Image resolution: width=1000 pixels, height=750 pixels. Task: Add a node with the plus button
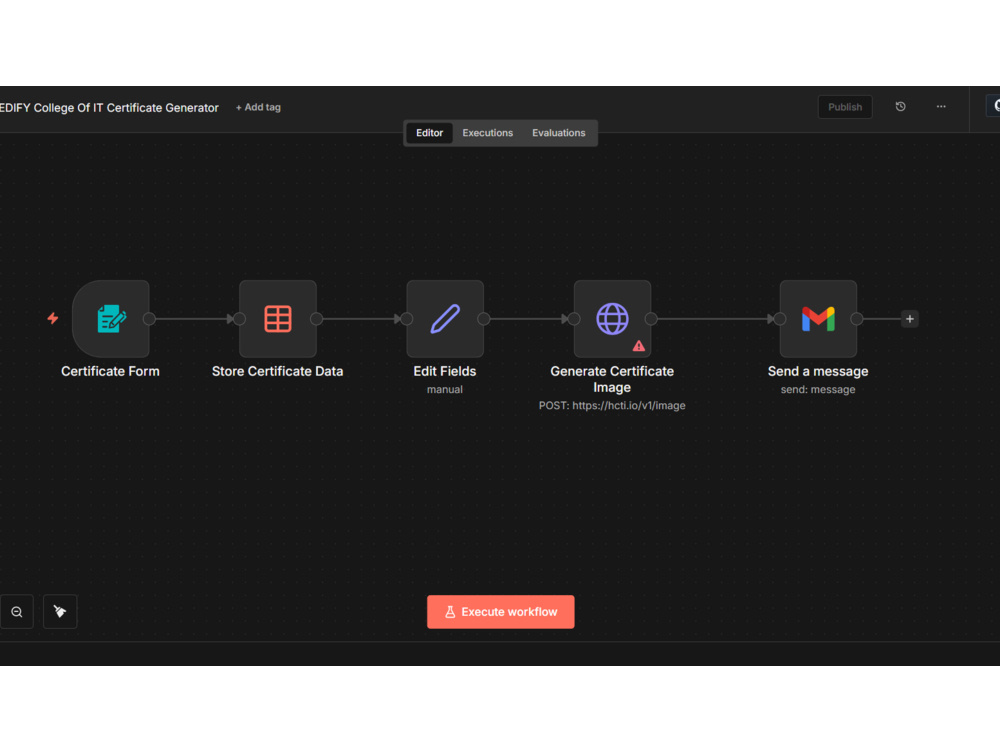(910, 319)
